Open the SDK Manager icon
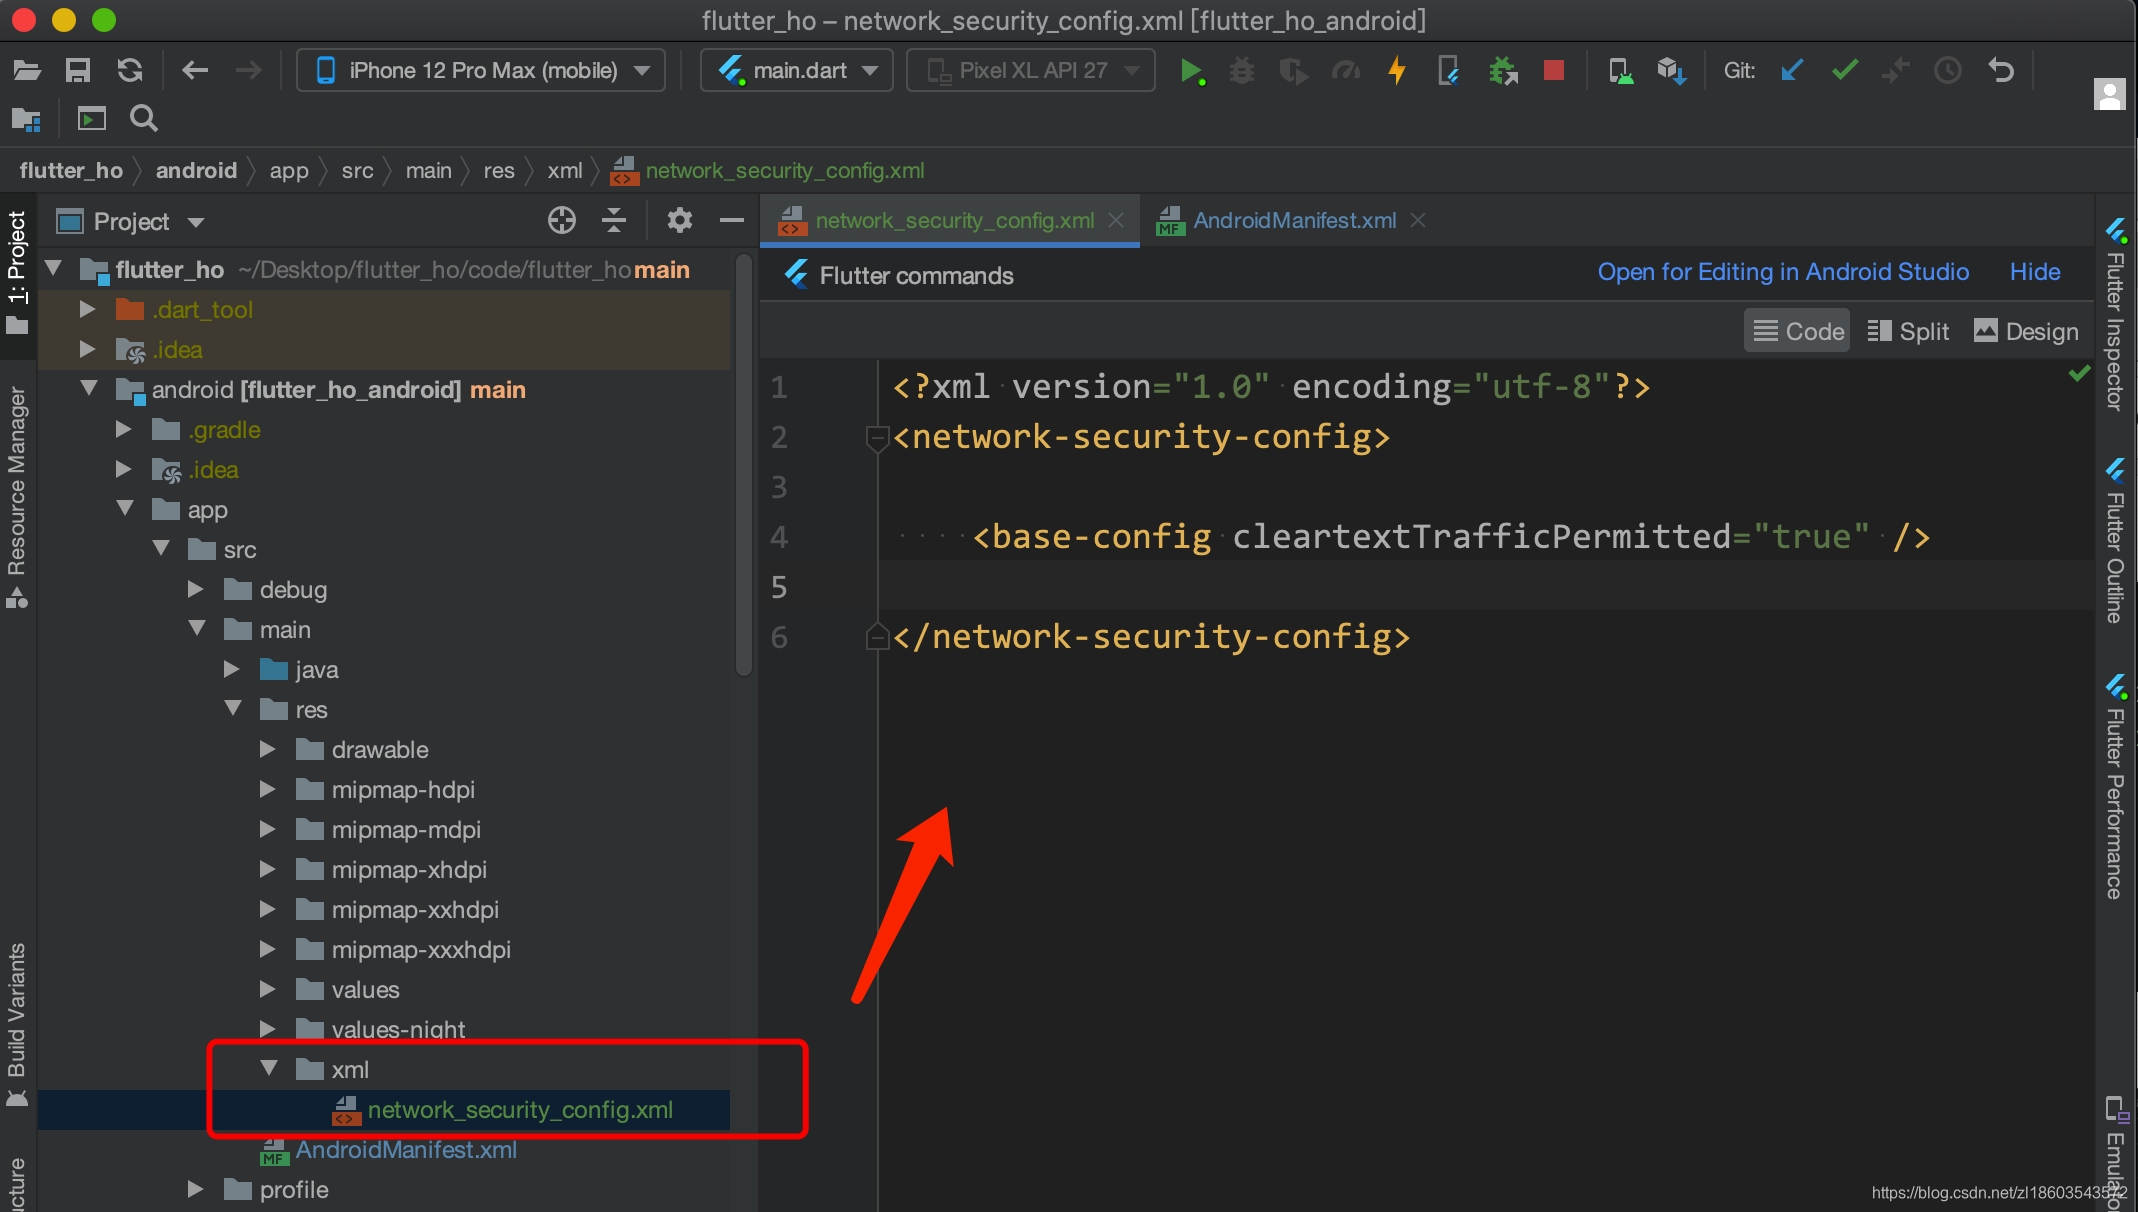 [x=1672, y=71]
